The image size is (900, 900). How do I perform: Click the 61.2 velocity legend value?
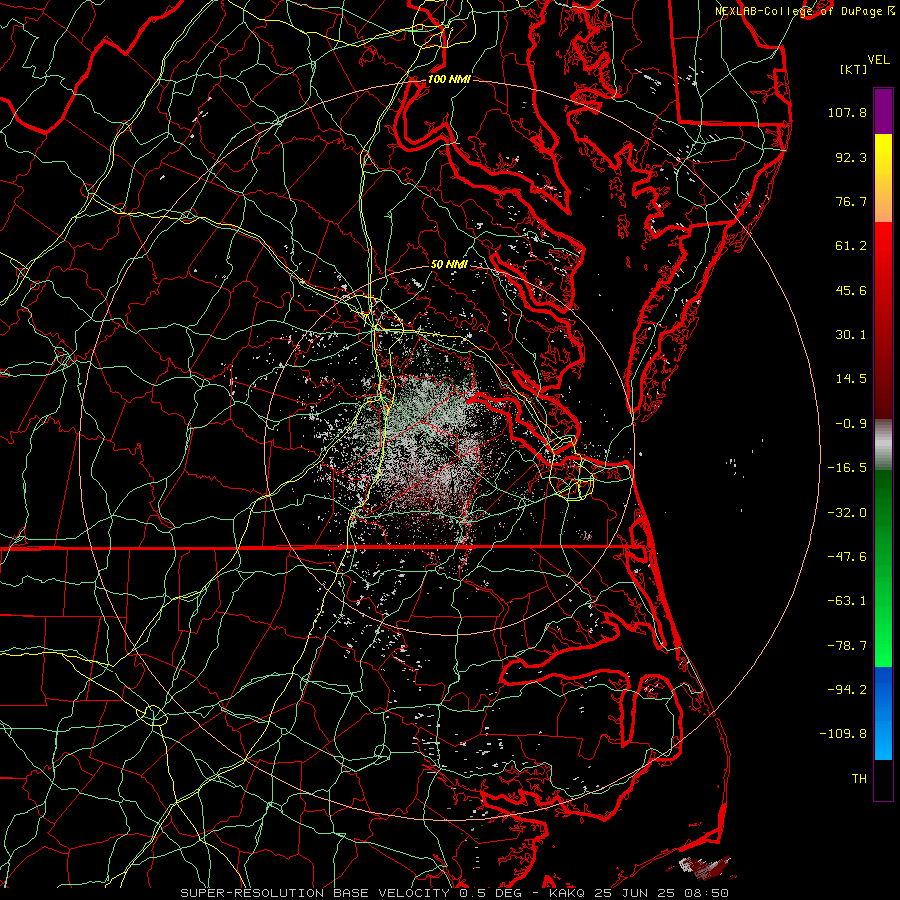pyautogui.click(x=851, y=246)
